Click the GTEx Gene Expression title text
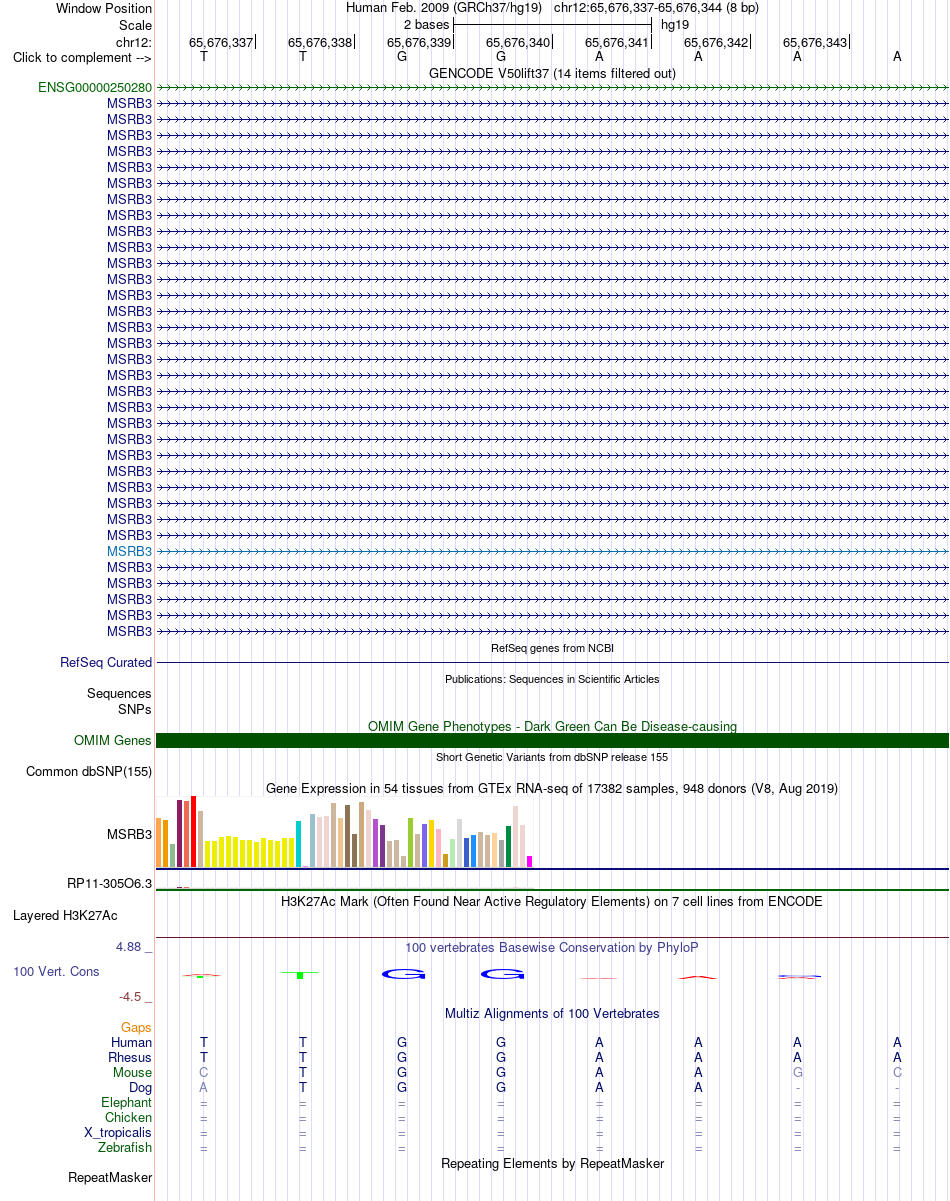 pos(552,788)
